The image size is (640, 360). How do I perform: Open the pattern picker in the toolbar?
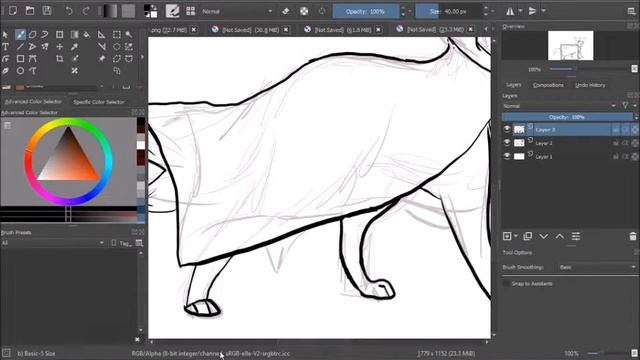[x=128, y=11]
